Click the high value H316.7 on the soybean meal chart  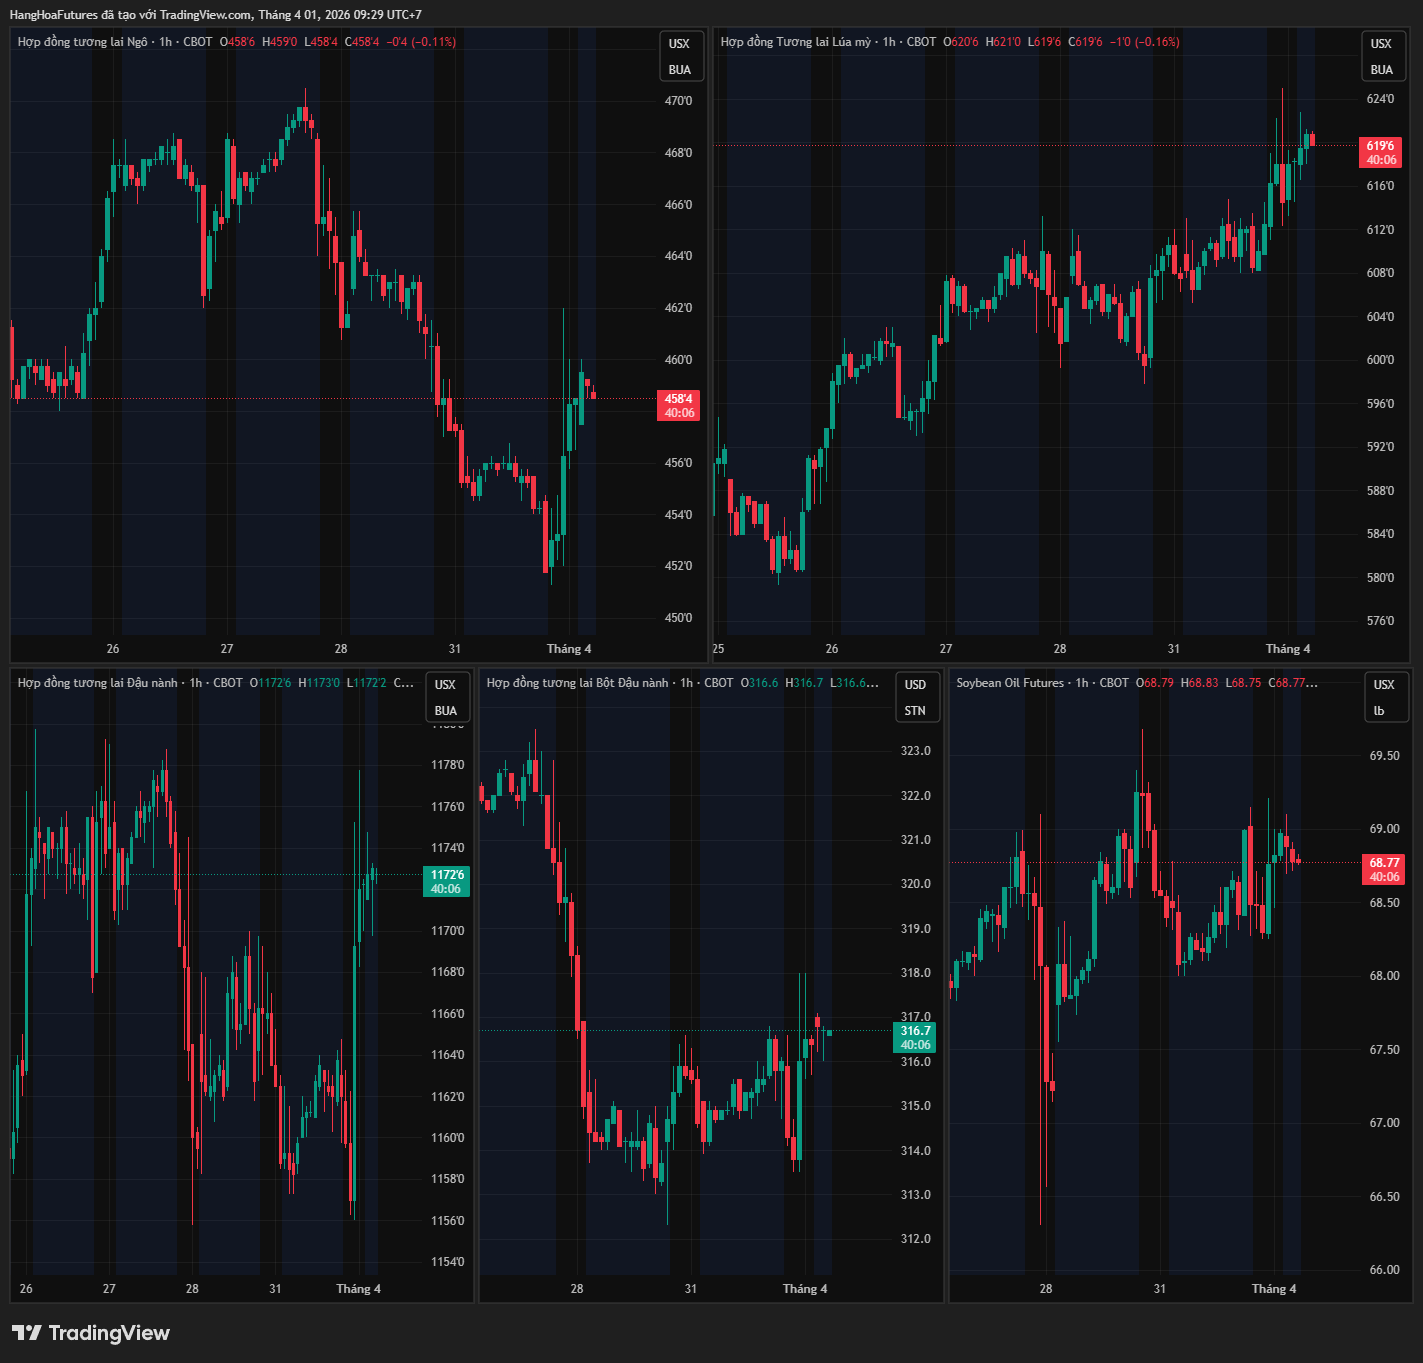(x=805, y=683)
